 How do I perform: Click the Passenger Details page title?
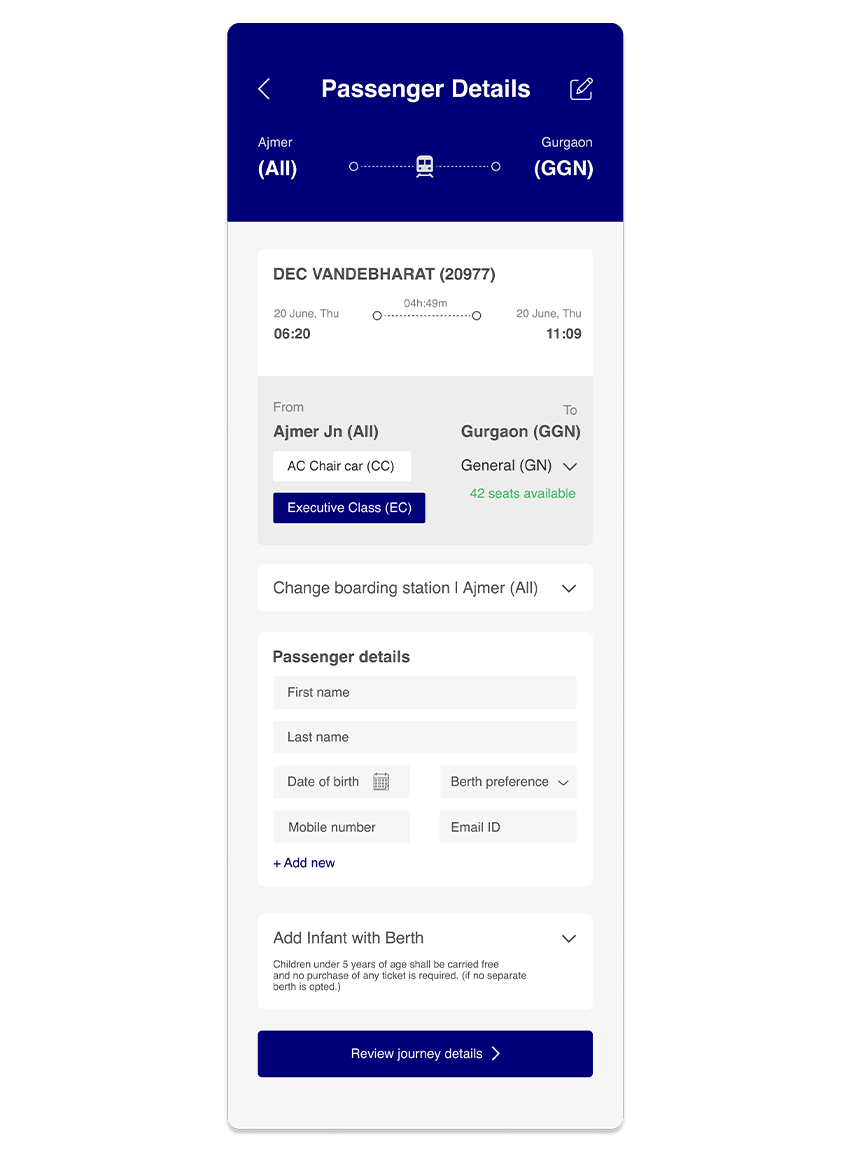coord(425,89)
